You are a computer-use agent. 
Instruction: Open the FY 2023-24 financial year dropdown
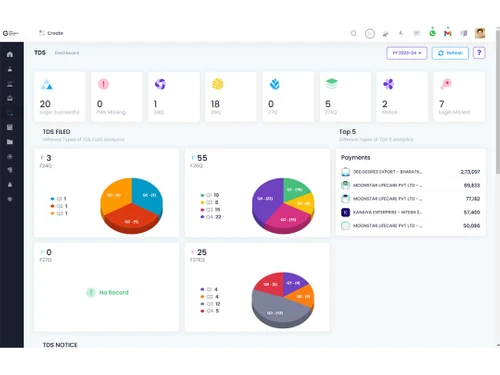(x=407, y=53)
